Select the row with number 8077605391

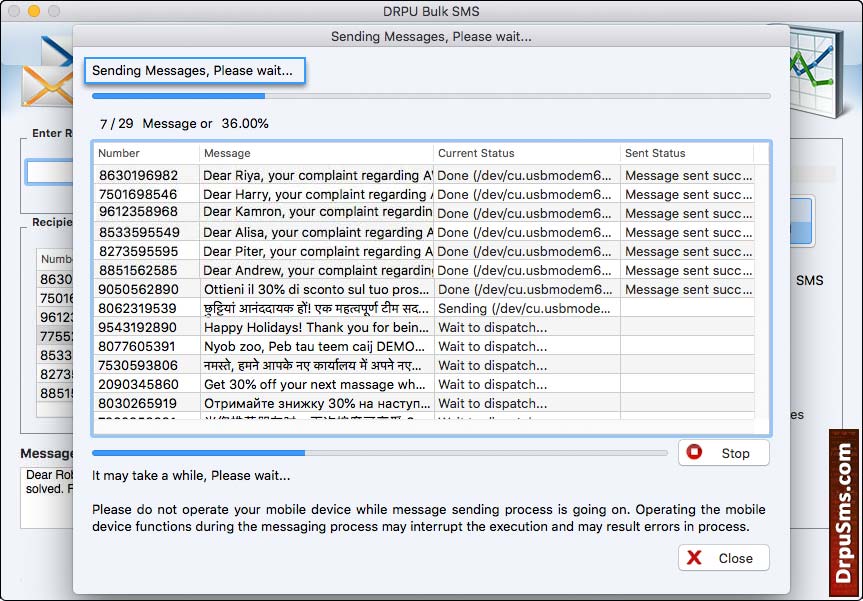click(x=424, y=346)
